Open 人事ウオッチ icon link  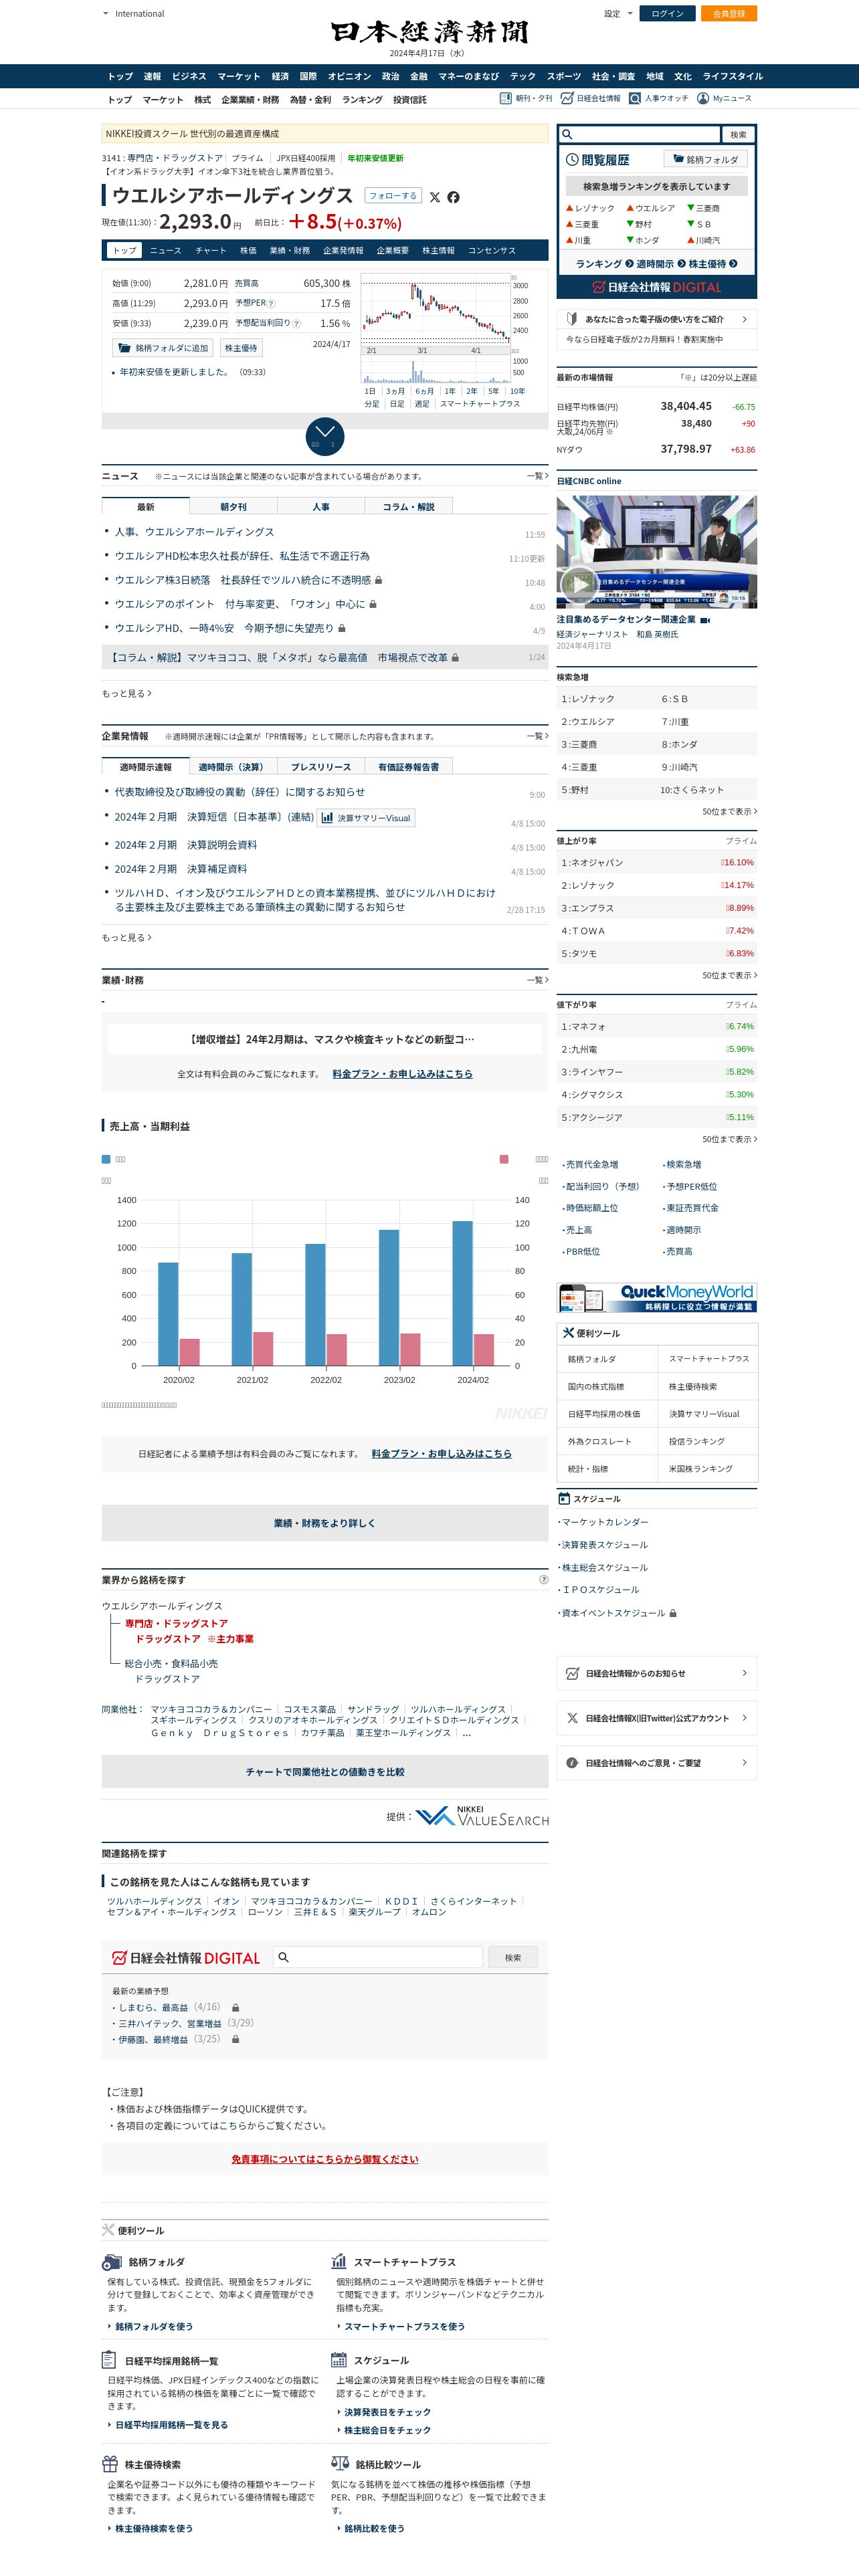(x=659, y=99)
